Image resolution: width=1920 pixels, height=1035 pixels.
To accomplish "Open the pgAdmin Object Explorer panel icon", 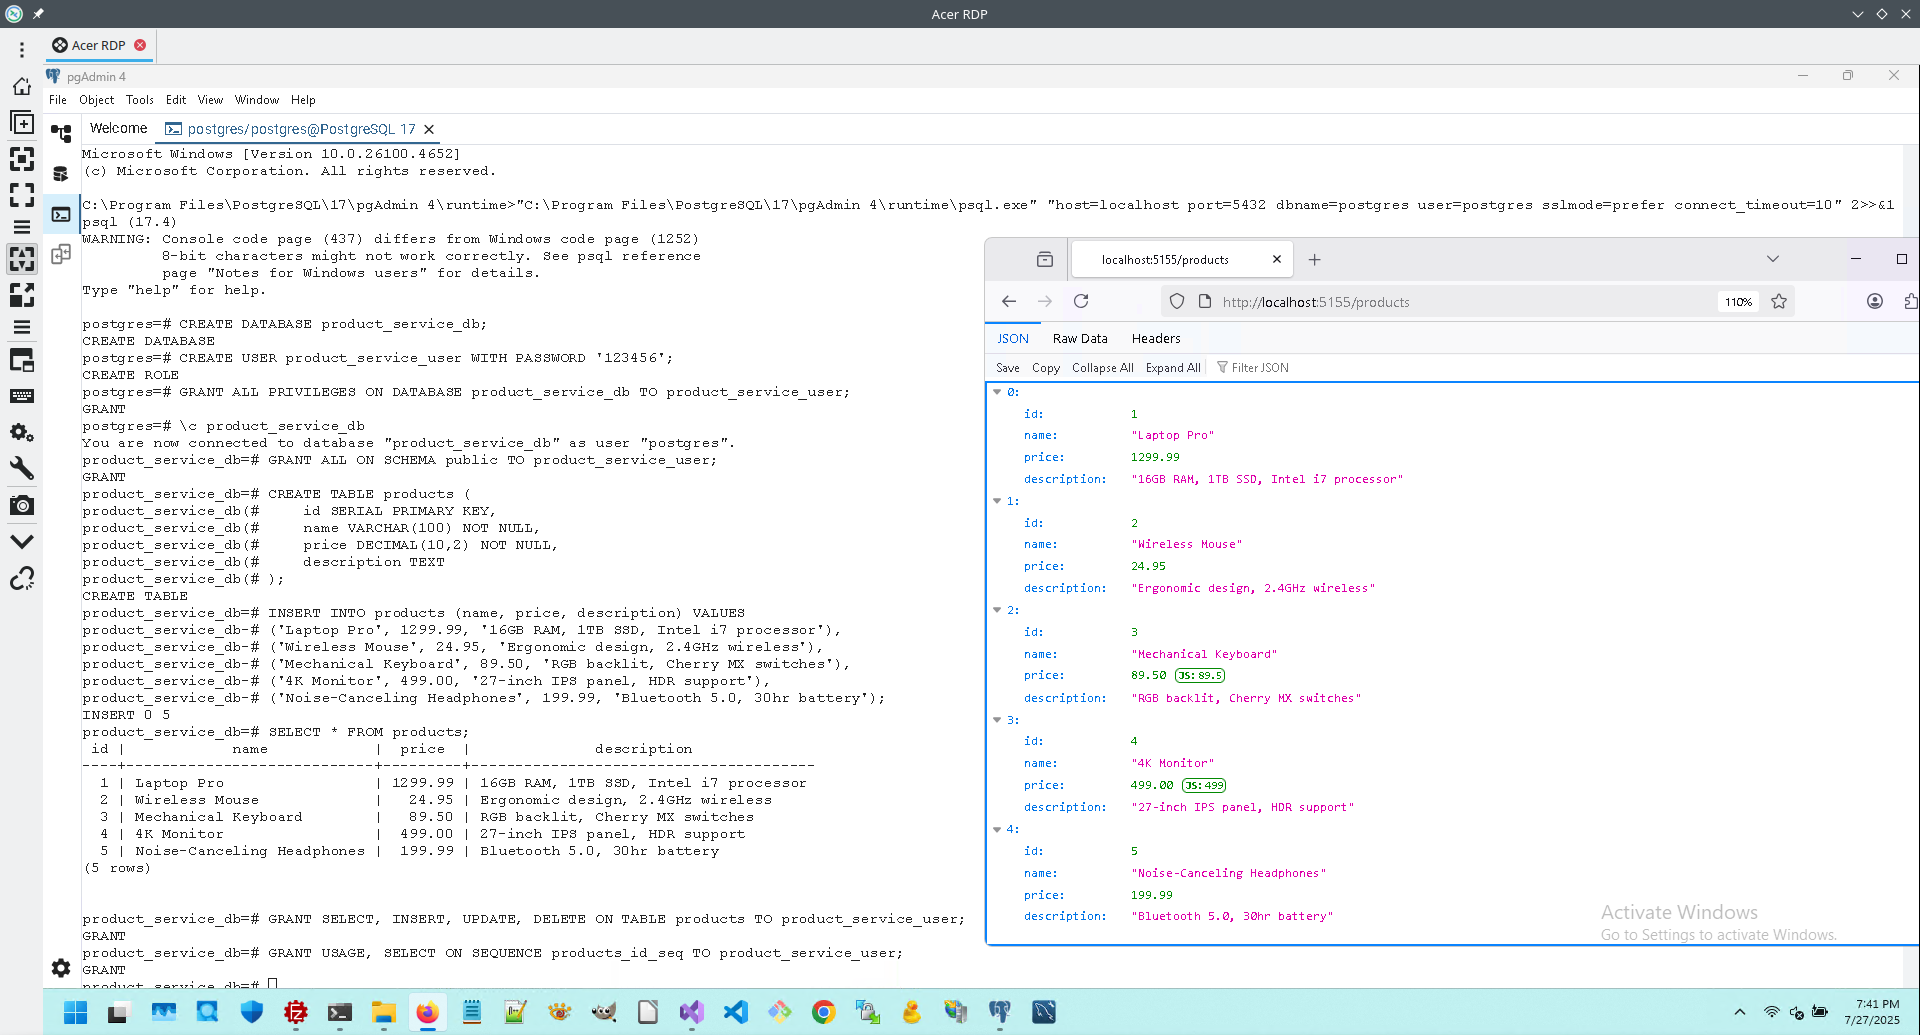I will click(x=61, y=133).
